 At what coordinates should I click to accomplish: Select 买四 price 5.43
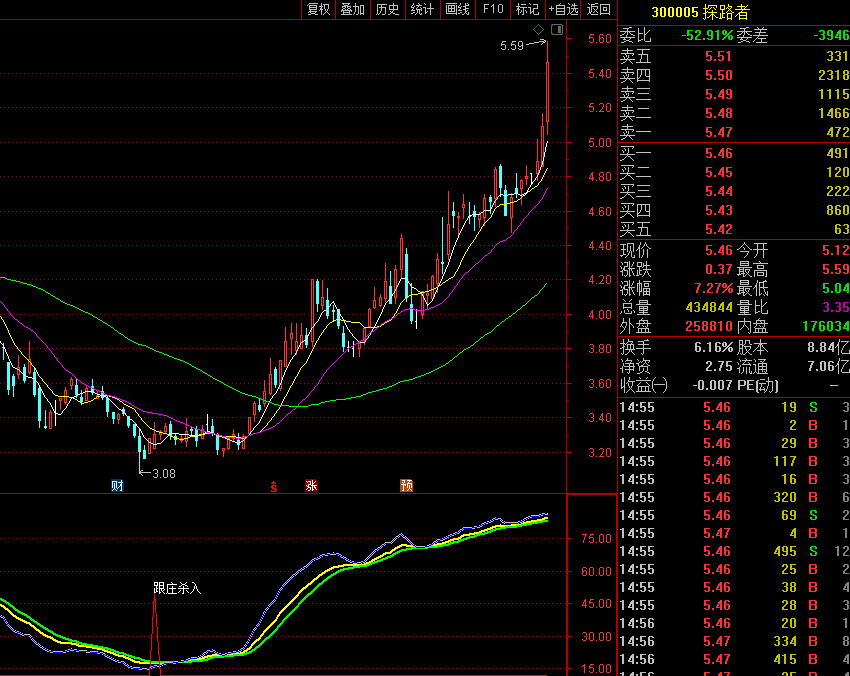point(718,210)
